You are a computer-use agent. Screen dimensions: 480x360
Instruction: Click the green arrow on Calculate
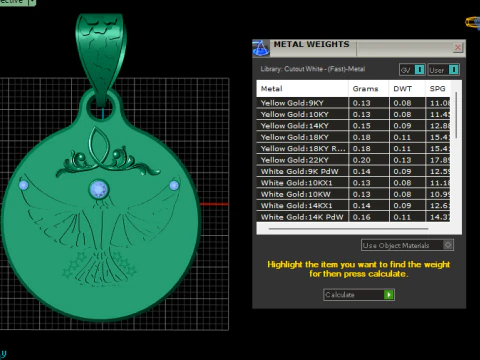click(389, 295)
